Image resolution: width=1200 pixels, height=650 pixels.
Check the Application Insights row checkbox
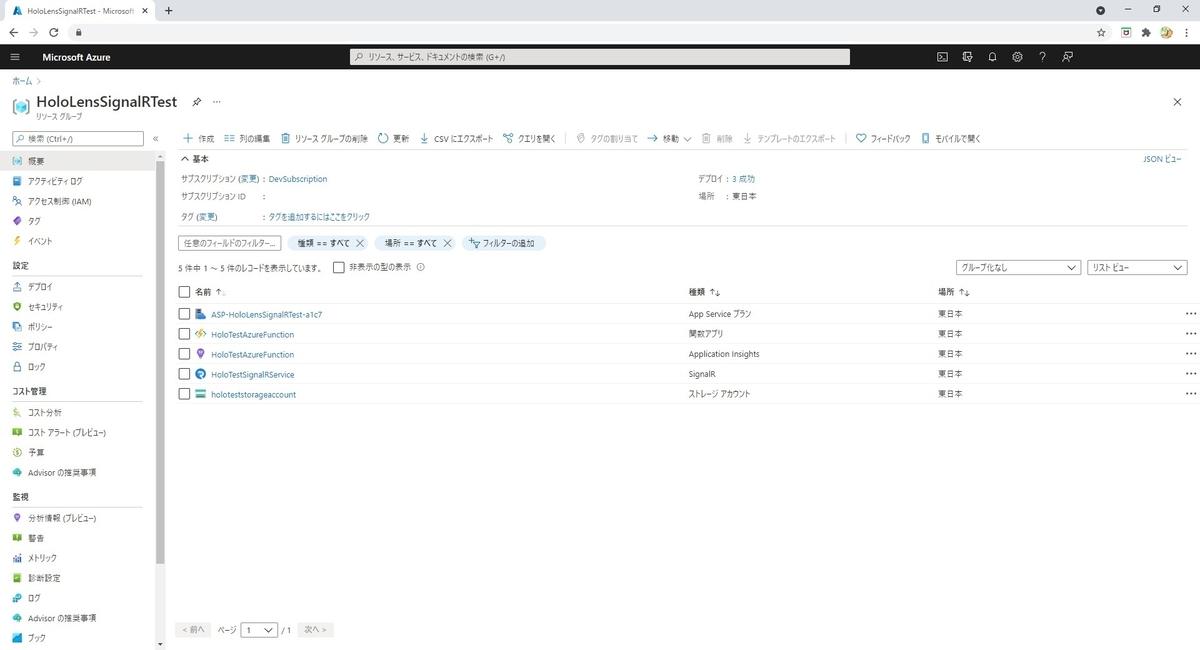(x=184, y=354)
